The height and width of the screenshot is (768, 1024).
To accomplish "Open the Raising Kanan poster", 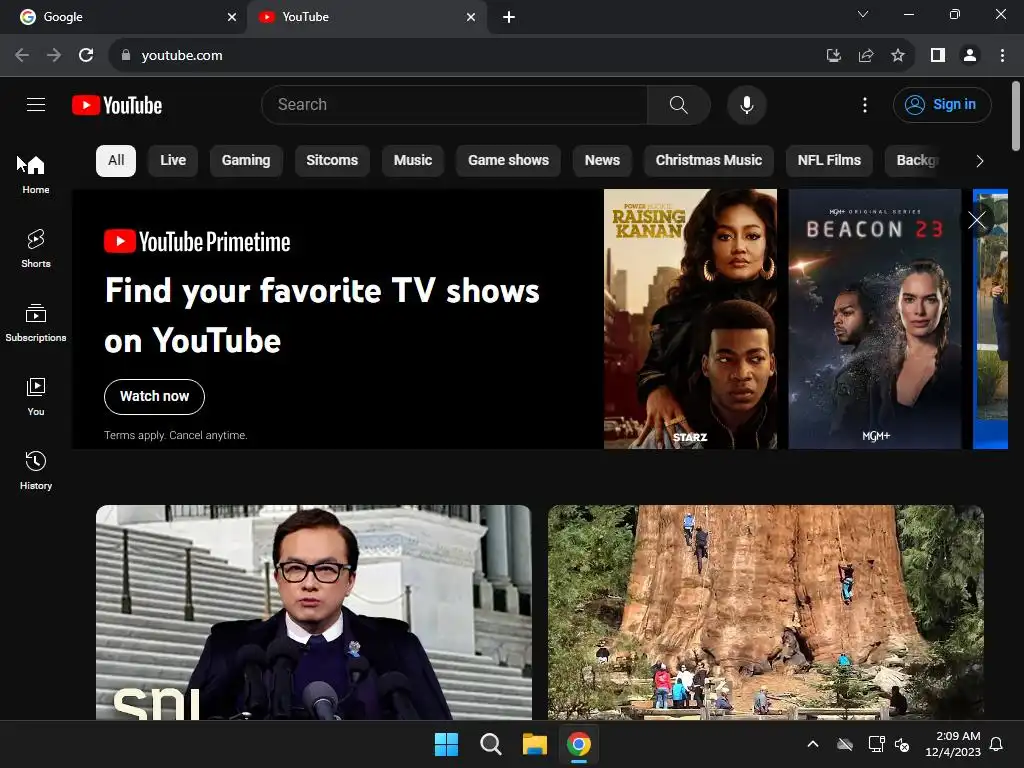I will point(690,319).
